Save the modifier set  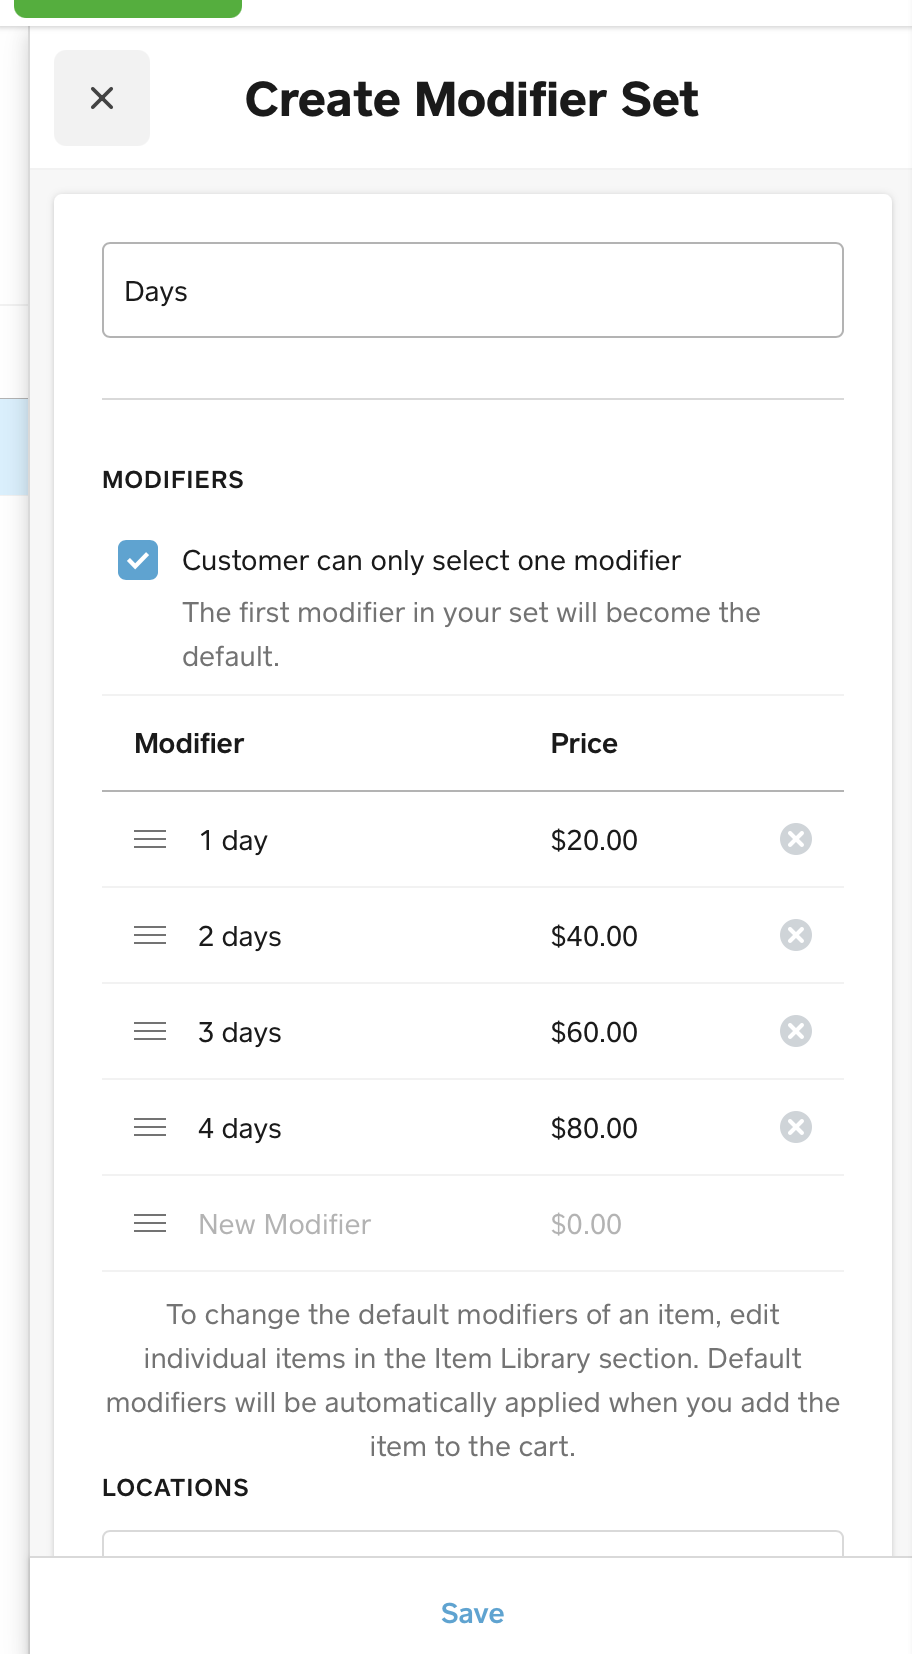(472, 1613)
